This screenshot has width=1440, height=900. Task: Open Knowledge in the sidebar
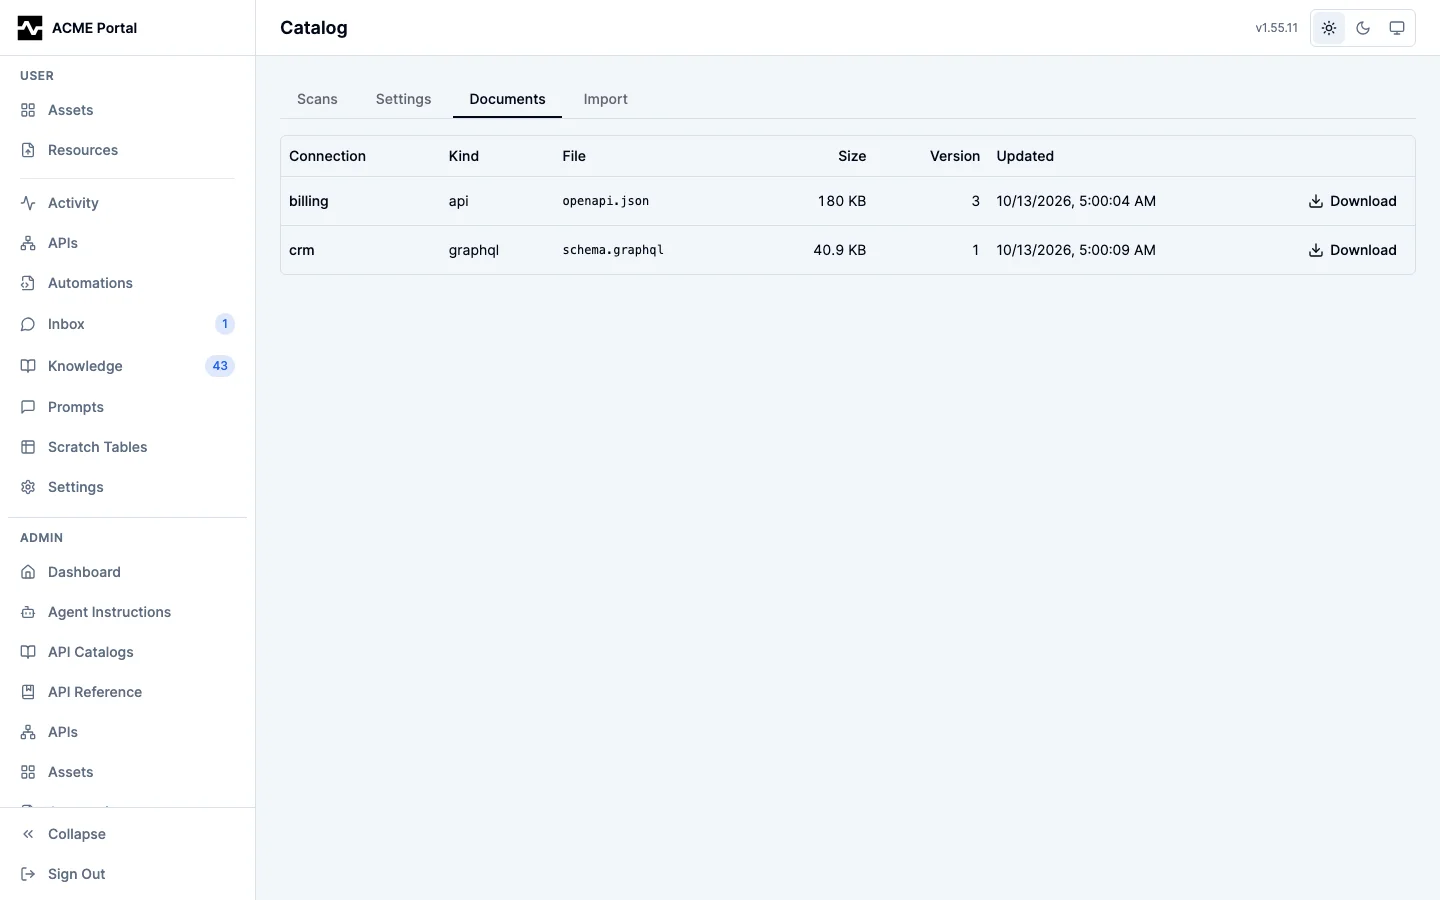click(127, 366)
